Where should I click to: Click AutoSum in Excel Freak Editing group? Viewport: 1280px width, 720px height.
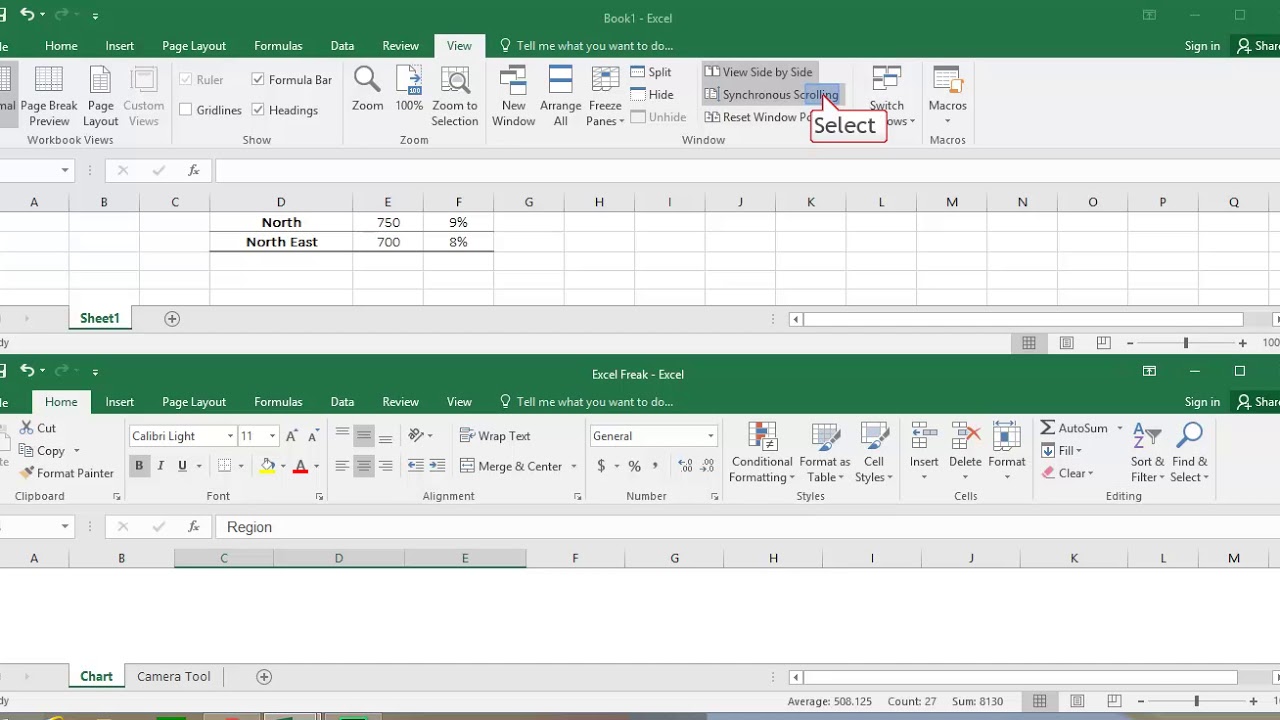1074,428
